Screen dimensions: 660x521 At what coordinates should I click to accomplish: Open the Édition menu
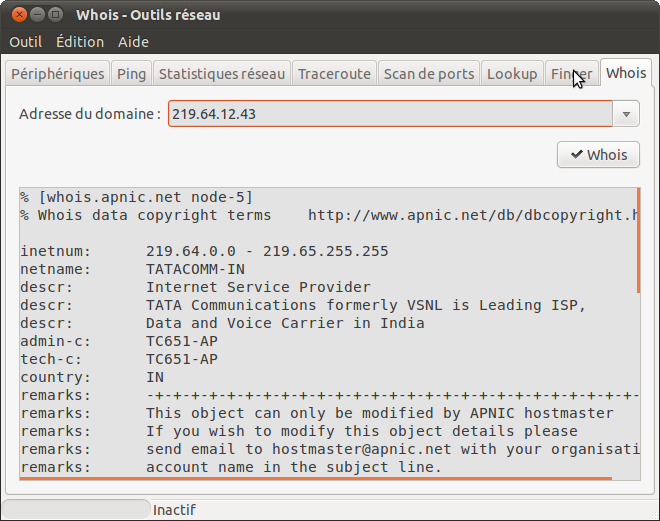[x=80, y=42]
